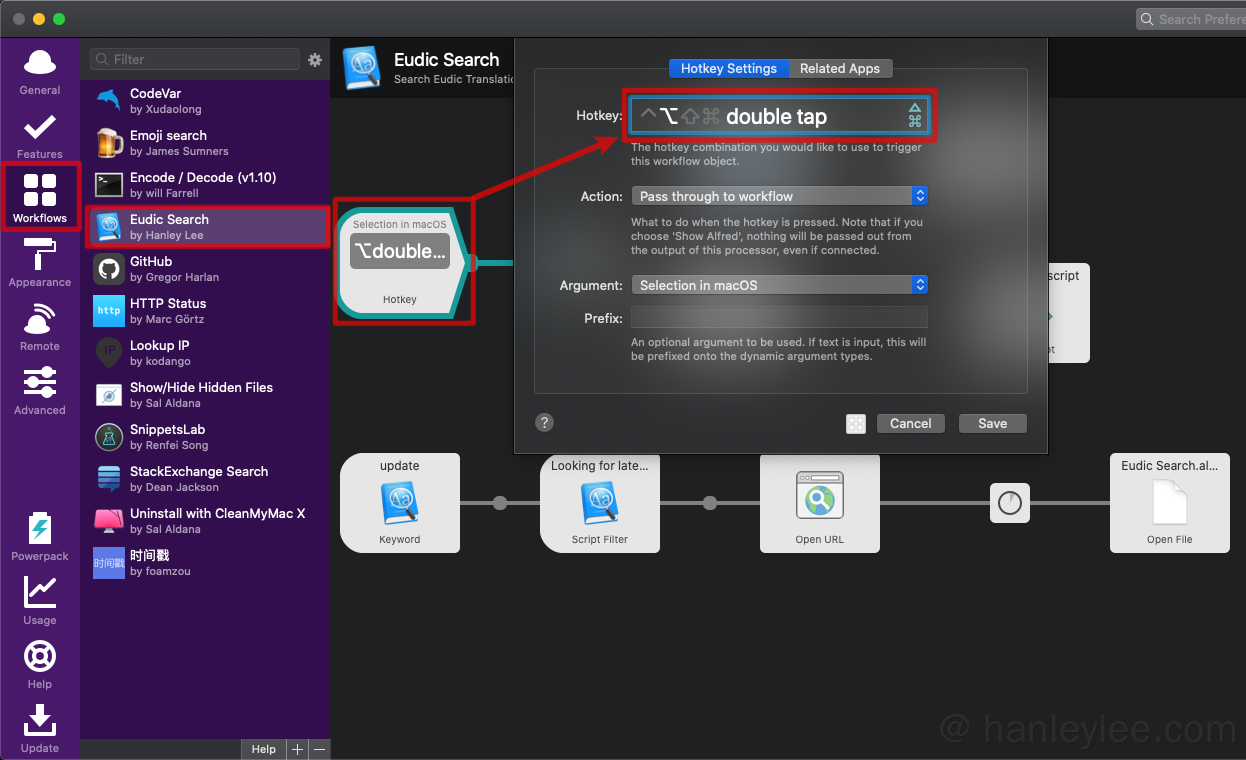Open the General preferences section
1246x760 pixels.
40,71
